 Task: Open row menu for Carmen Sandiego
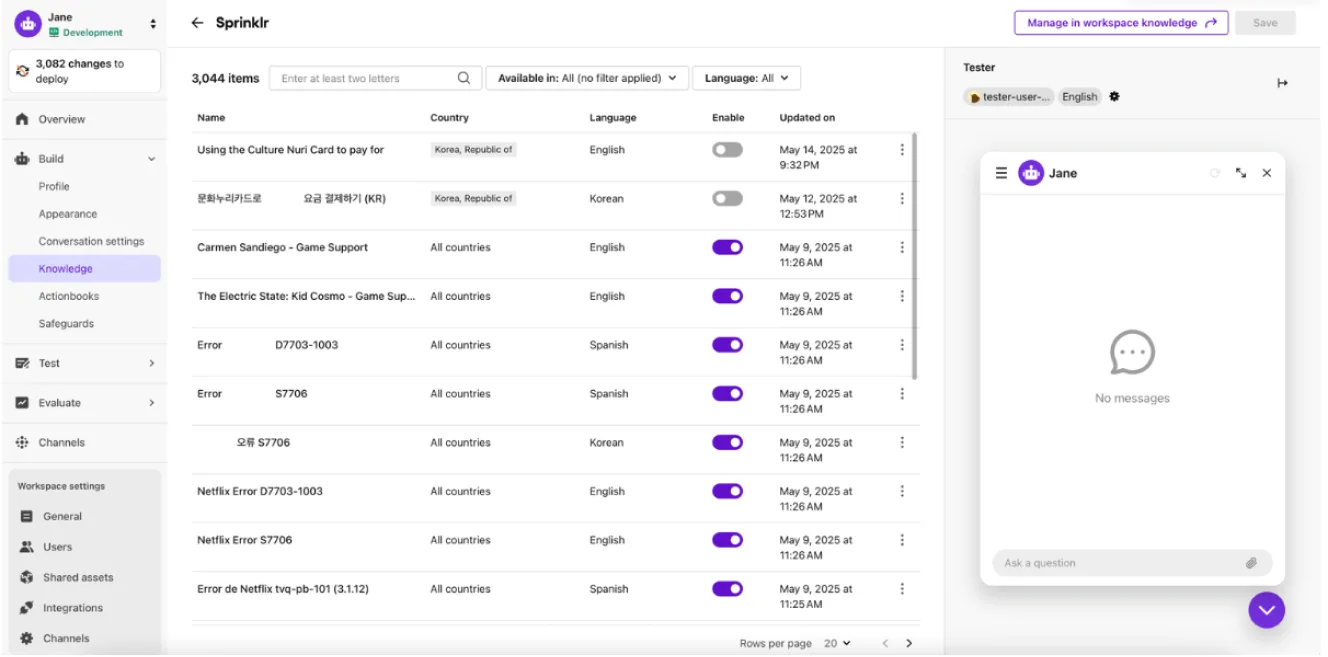(x=902, y=247)
